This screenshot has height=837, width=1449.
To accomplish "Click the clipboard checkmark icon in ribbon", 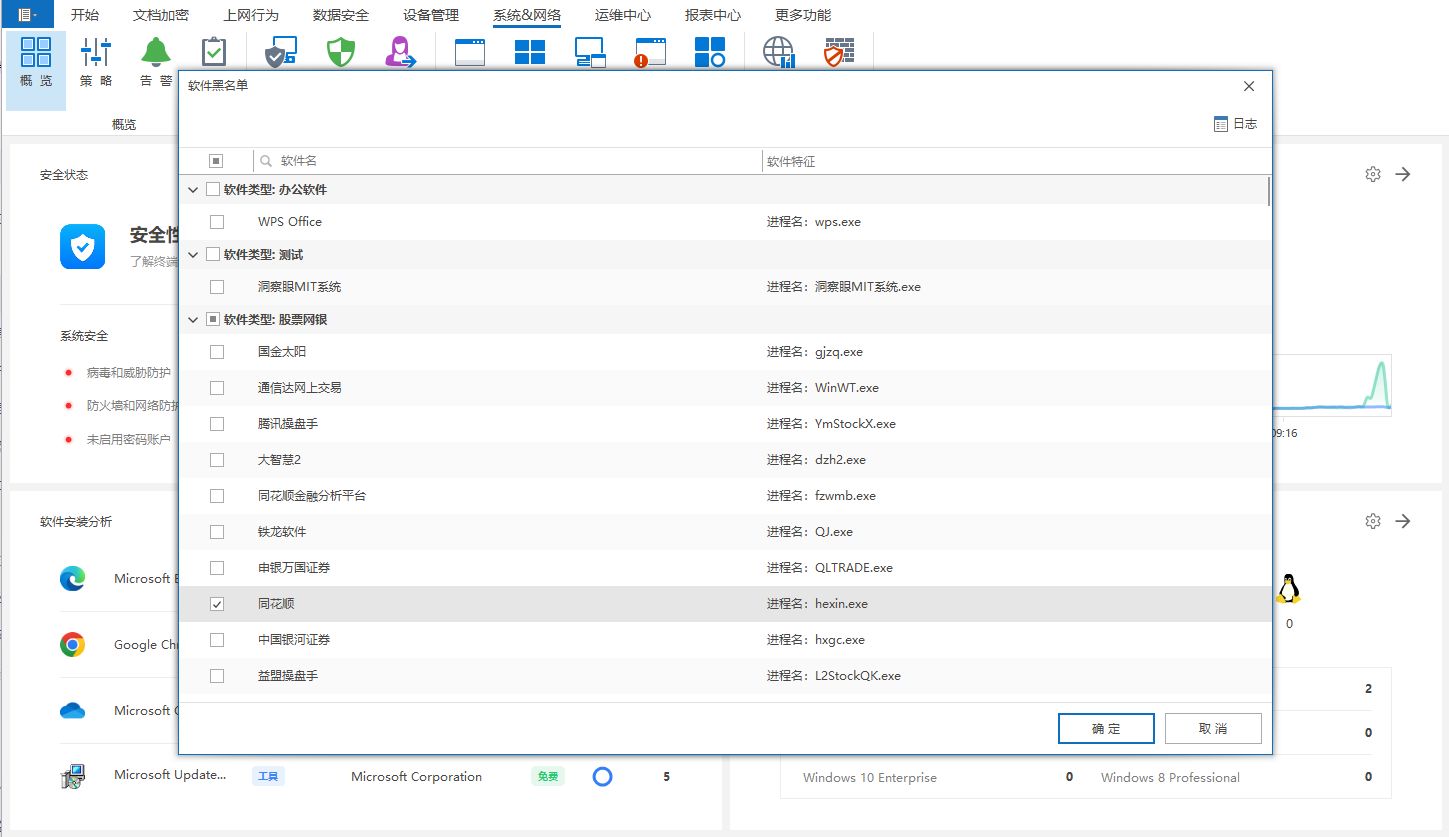I will [214, 52].
